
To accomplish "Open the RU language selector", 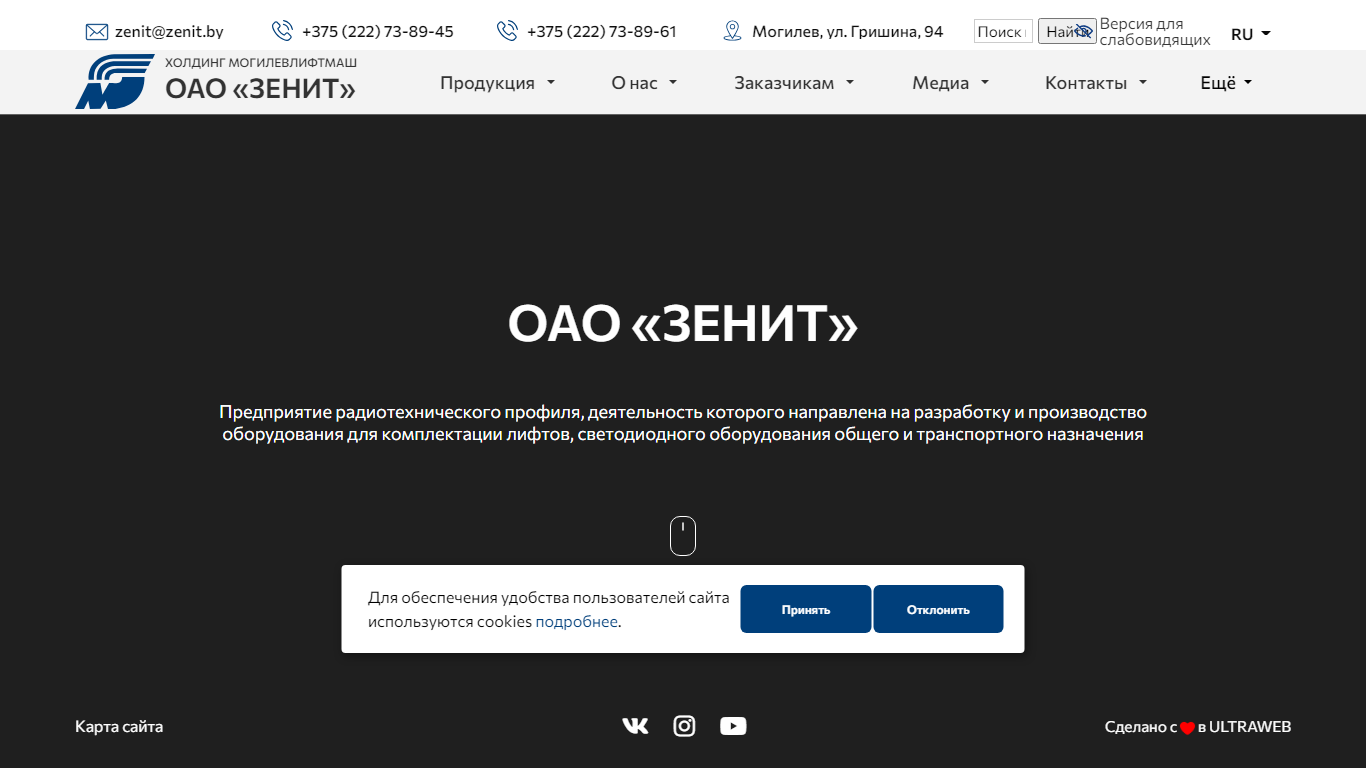I will (x=1251, y=34).
